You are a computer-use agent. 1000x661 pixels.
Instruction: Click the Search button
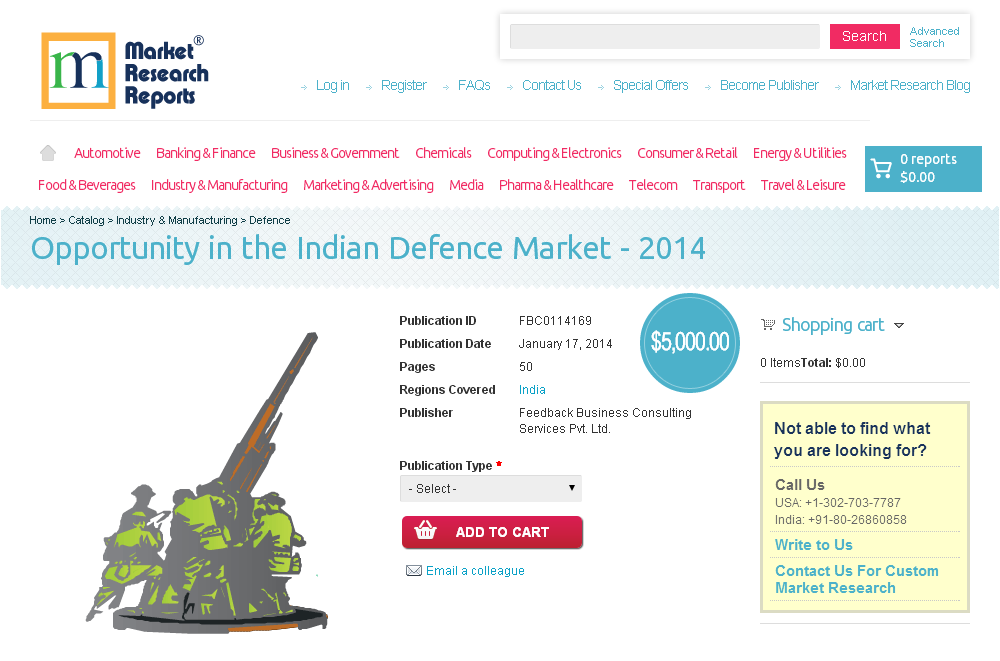point(864,35)
